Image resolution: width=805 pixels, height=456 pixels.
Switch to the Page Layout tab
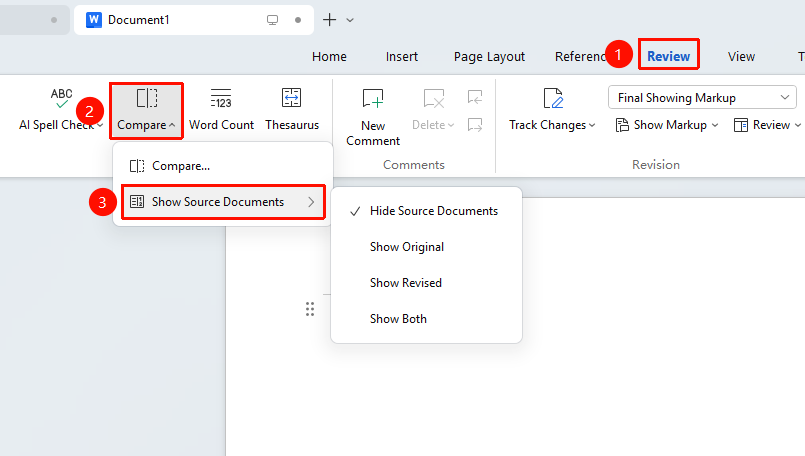point(489,56)
